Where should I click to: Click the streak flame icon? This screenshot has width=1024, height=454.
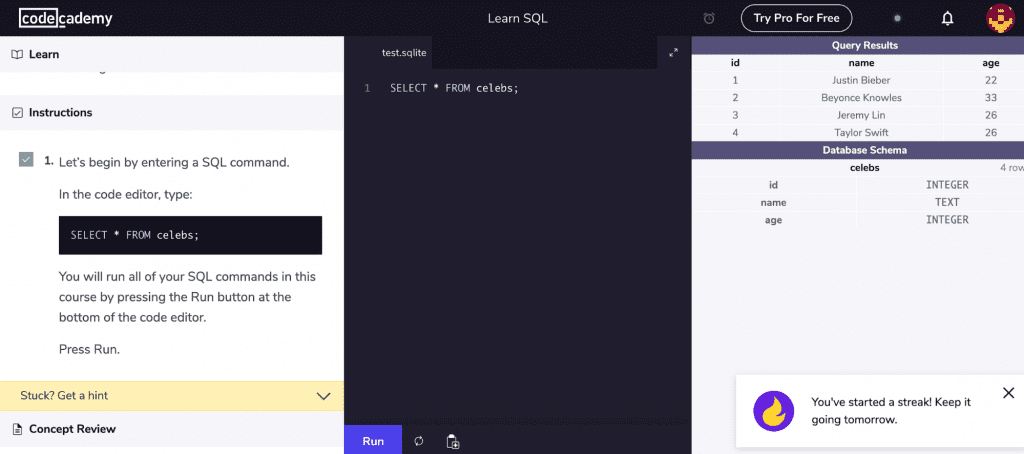pyautogui.click(x=773, y=412)
